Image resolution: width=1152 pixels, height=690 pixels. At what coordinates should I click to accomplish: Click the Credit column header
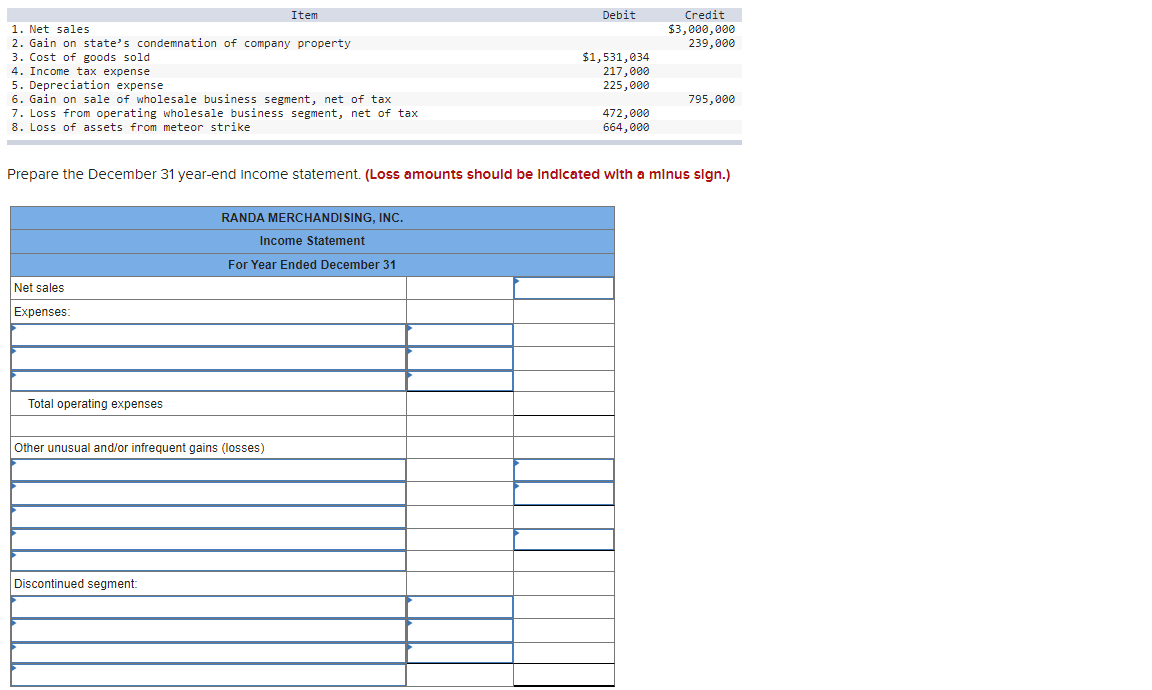click(x=705, y=15)
